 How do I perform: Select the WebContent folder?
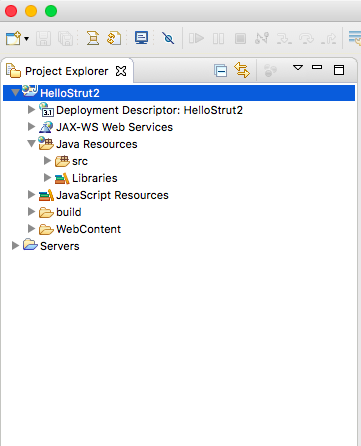point(88,229)
